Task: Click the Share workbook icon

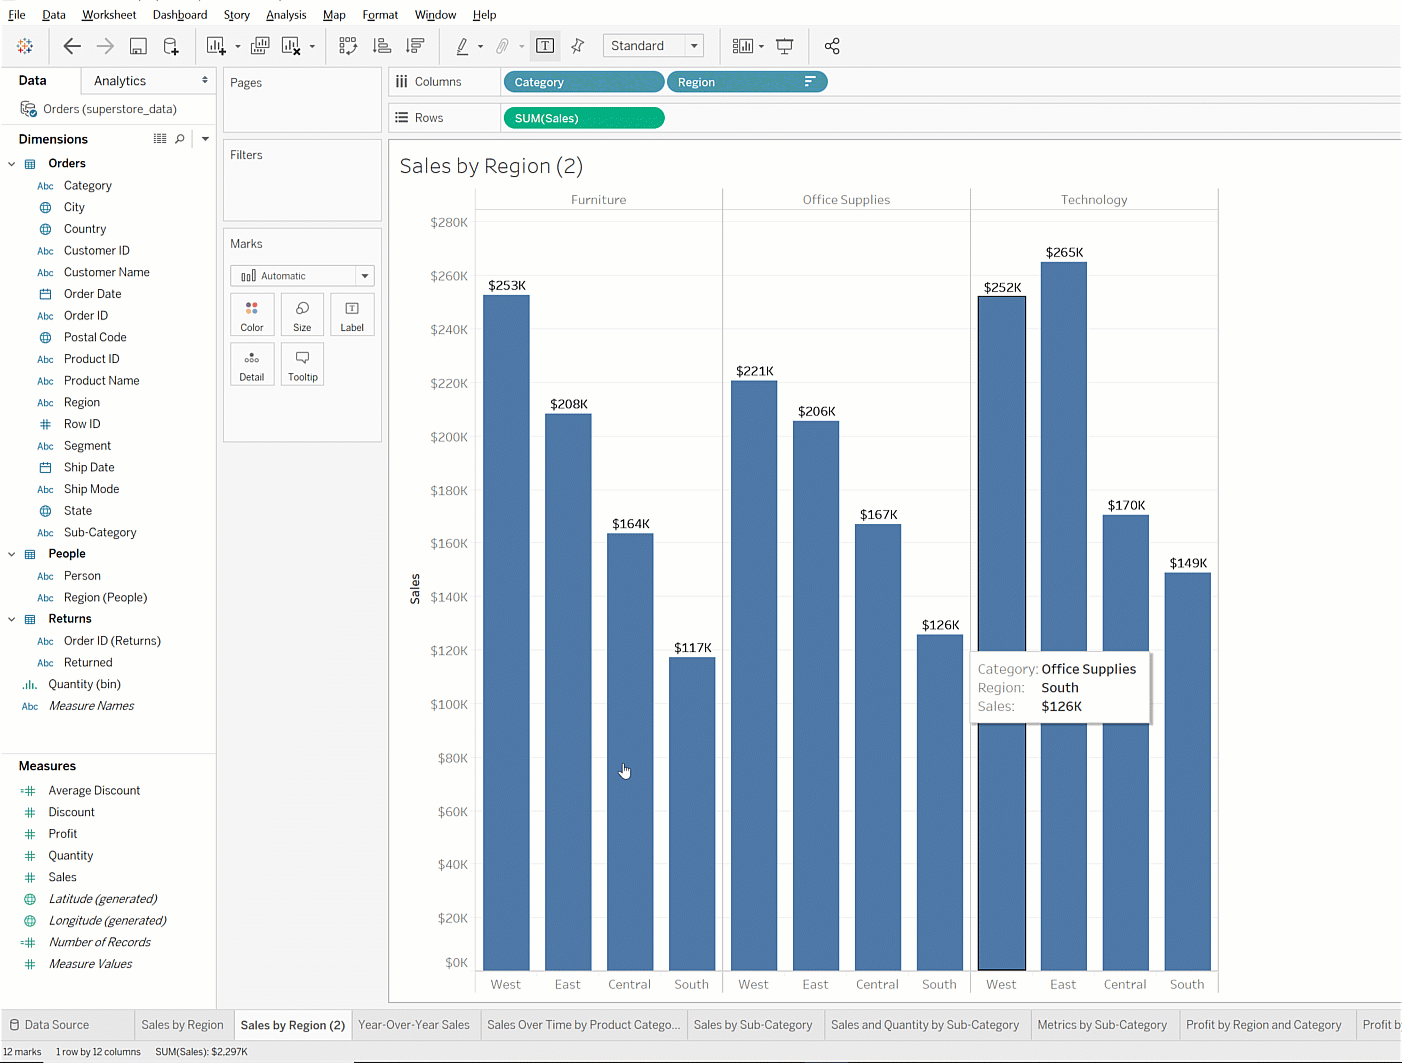Action: coord(832,46)
